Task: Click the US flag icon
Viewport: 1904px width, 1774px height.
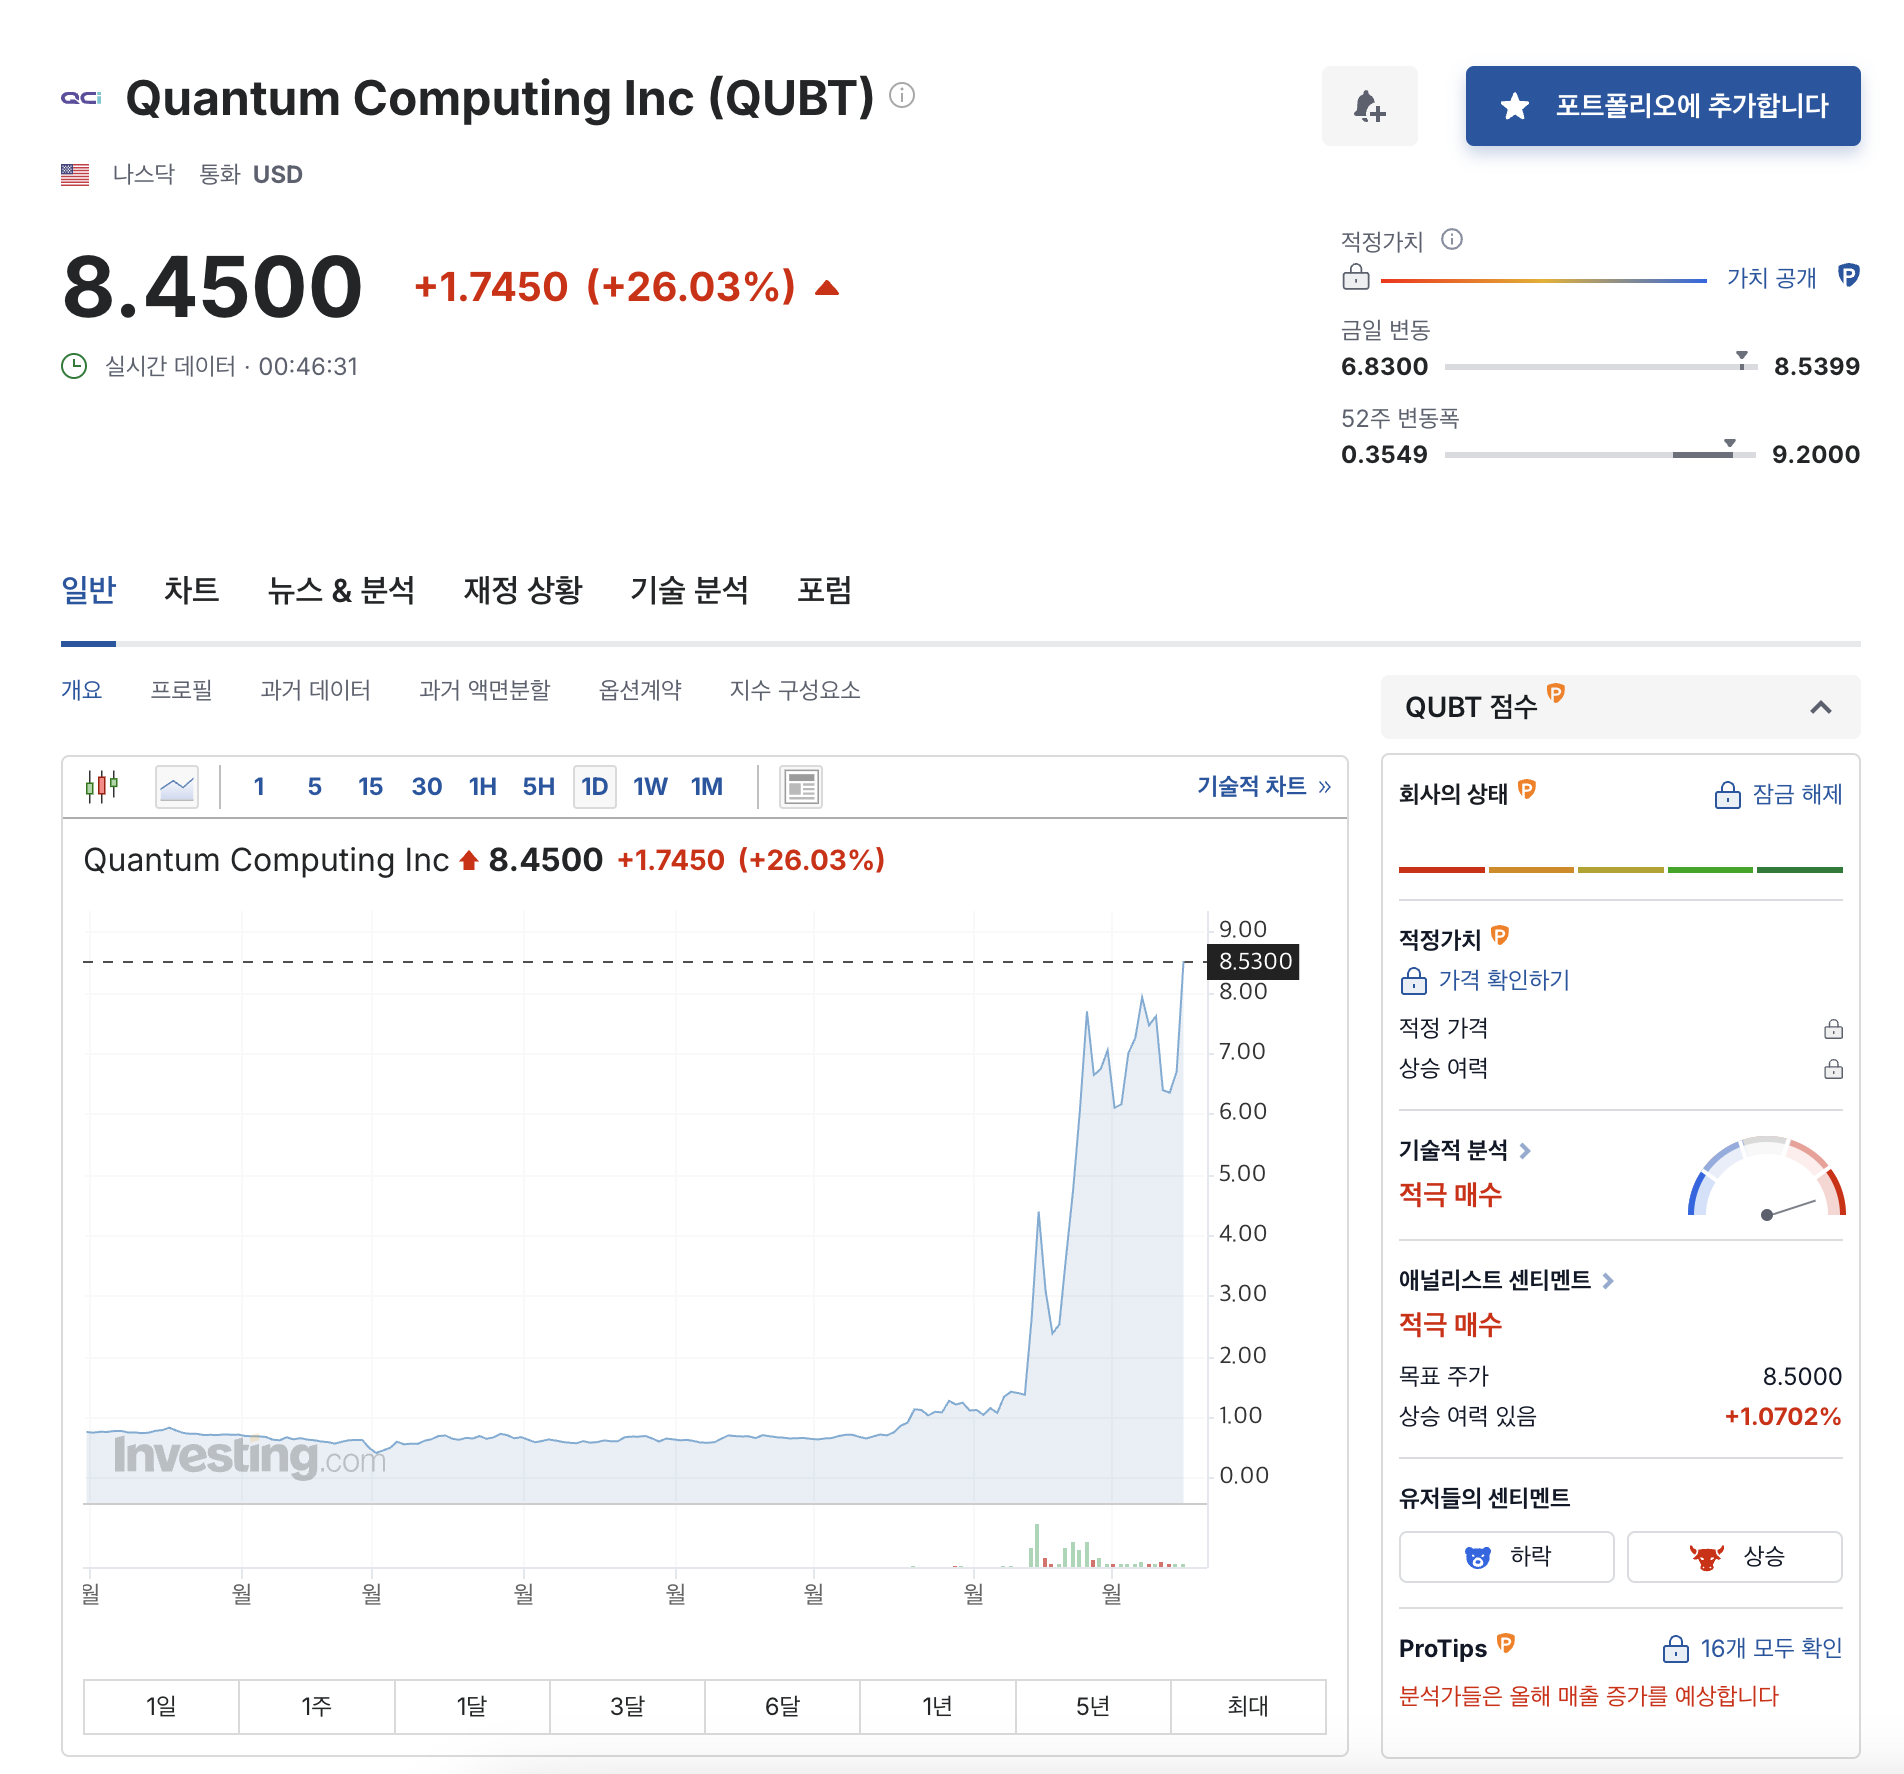Action: point(75,175)
